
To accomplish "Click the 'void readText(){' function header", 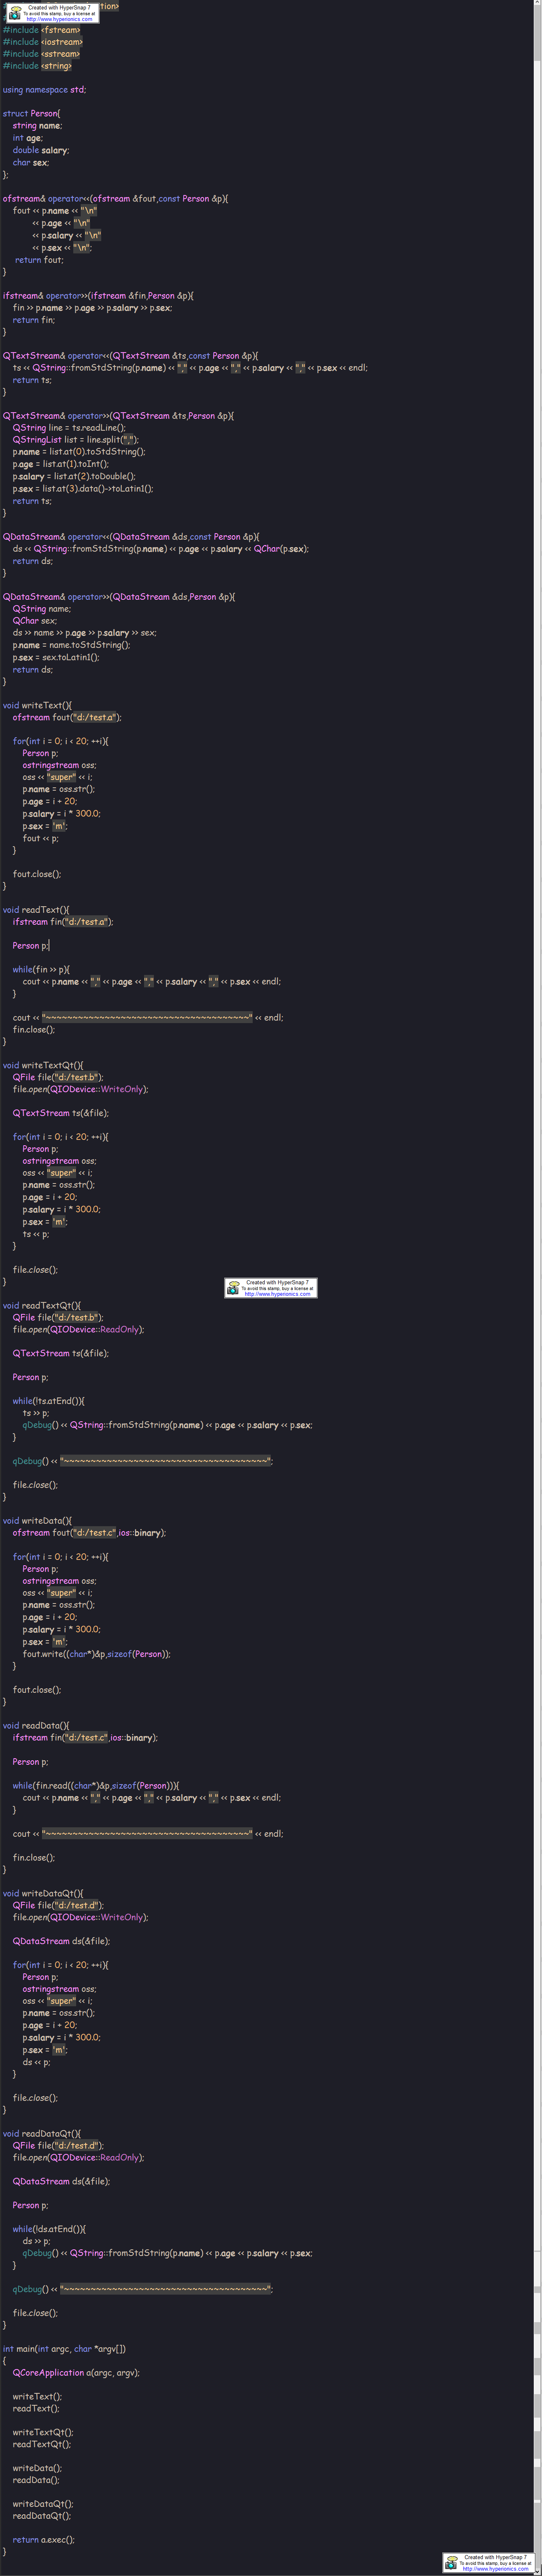I will point(36,910).
